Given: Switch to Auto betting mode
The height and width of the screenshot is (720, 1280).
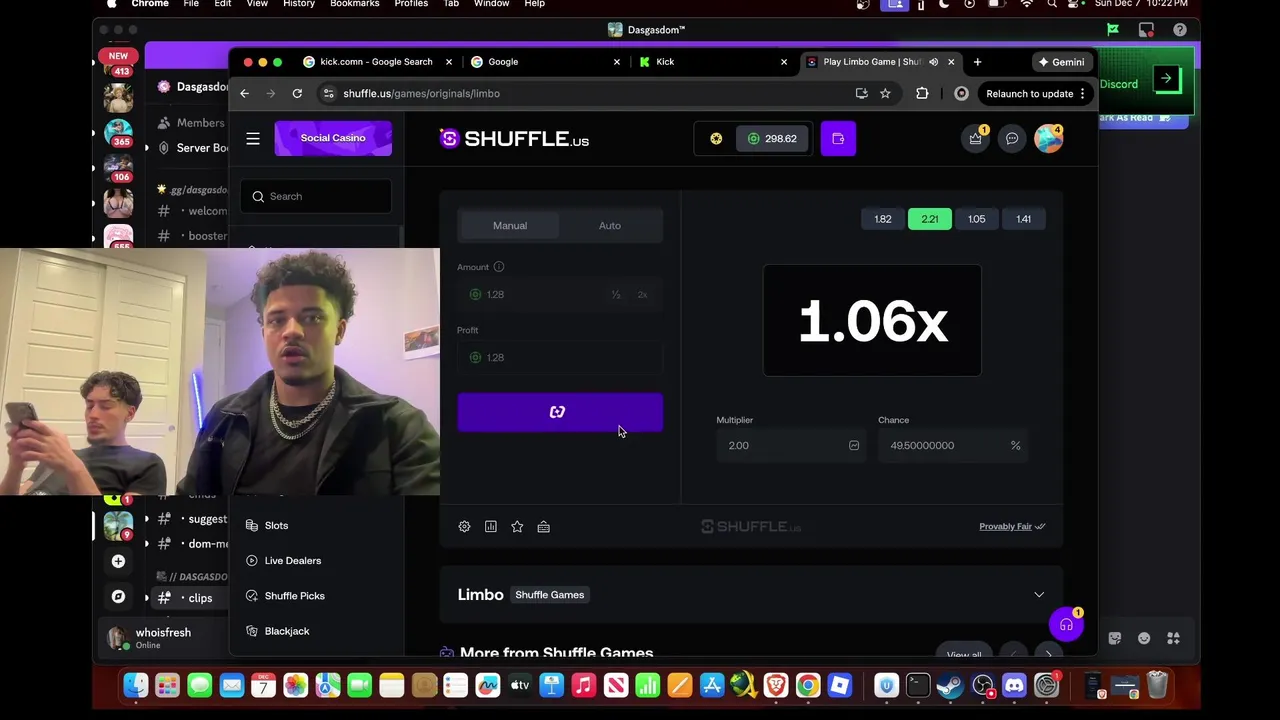Looking at the screenshot, I should [610, 225].
